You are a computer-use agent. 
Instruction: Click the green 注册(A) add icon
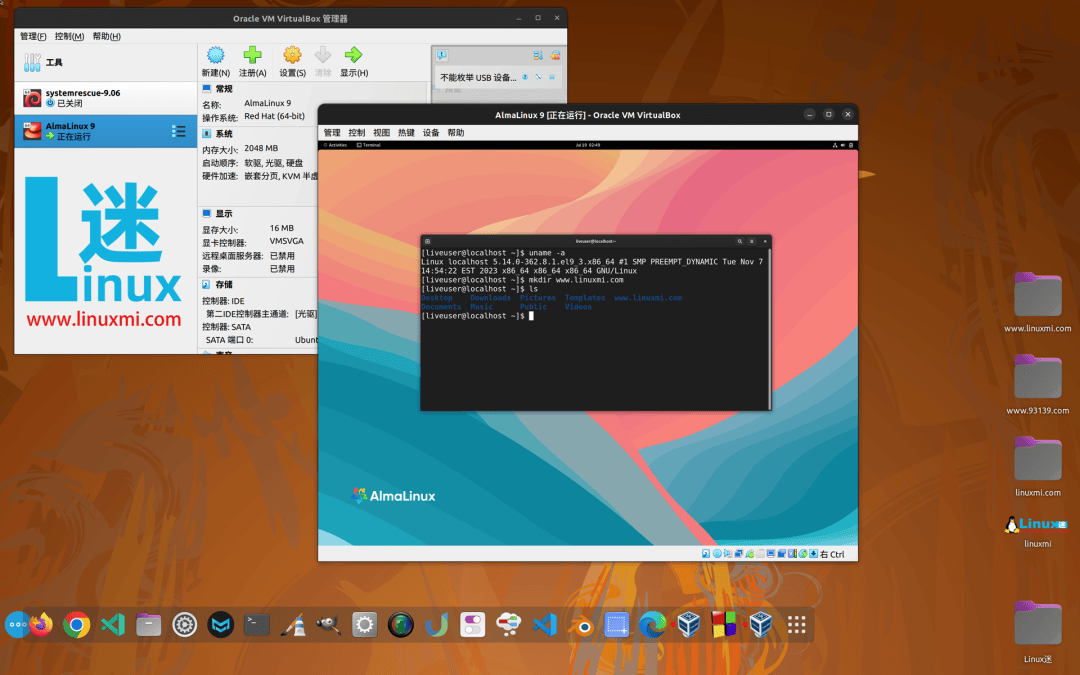click(253, 56)
